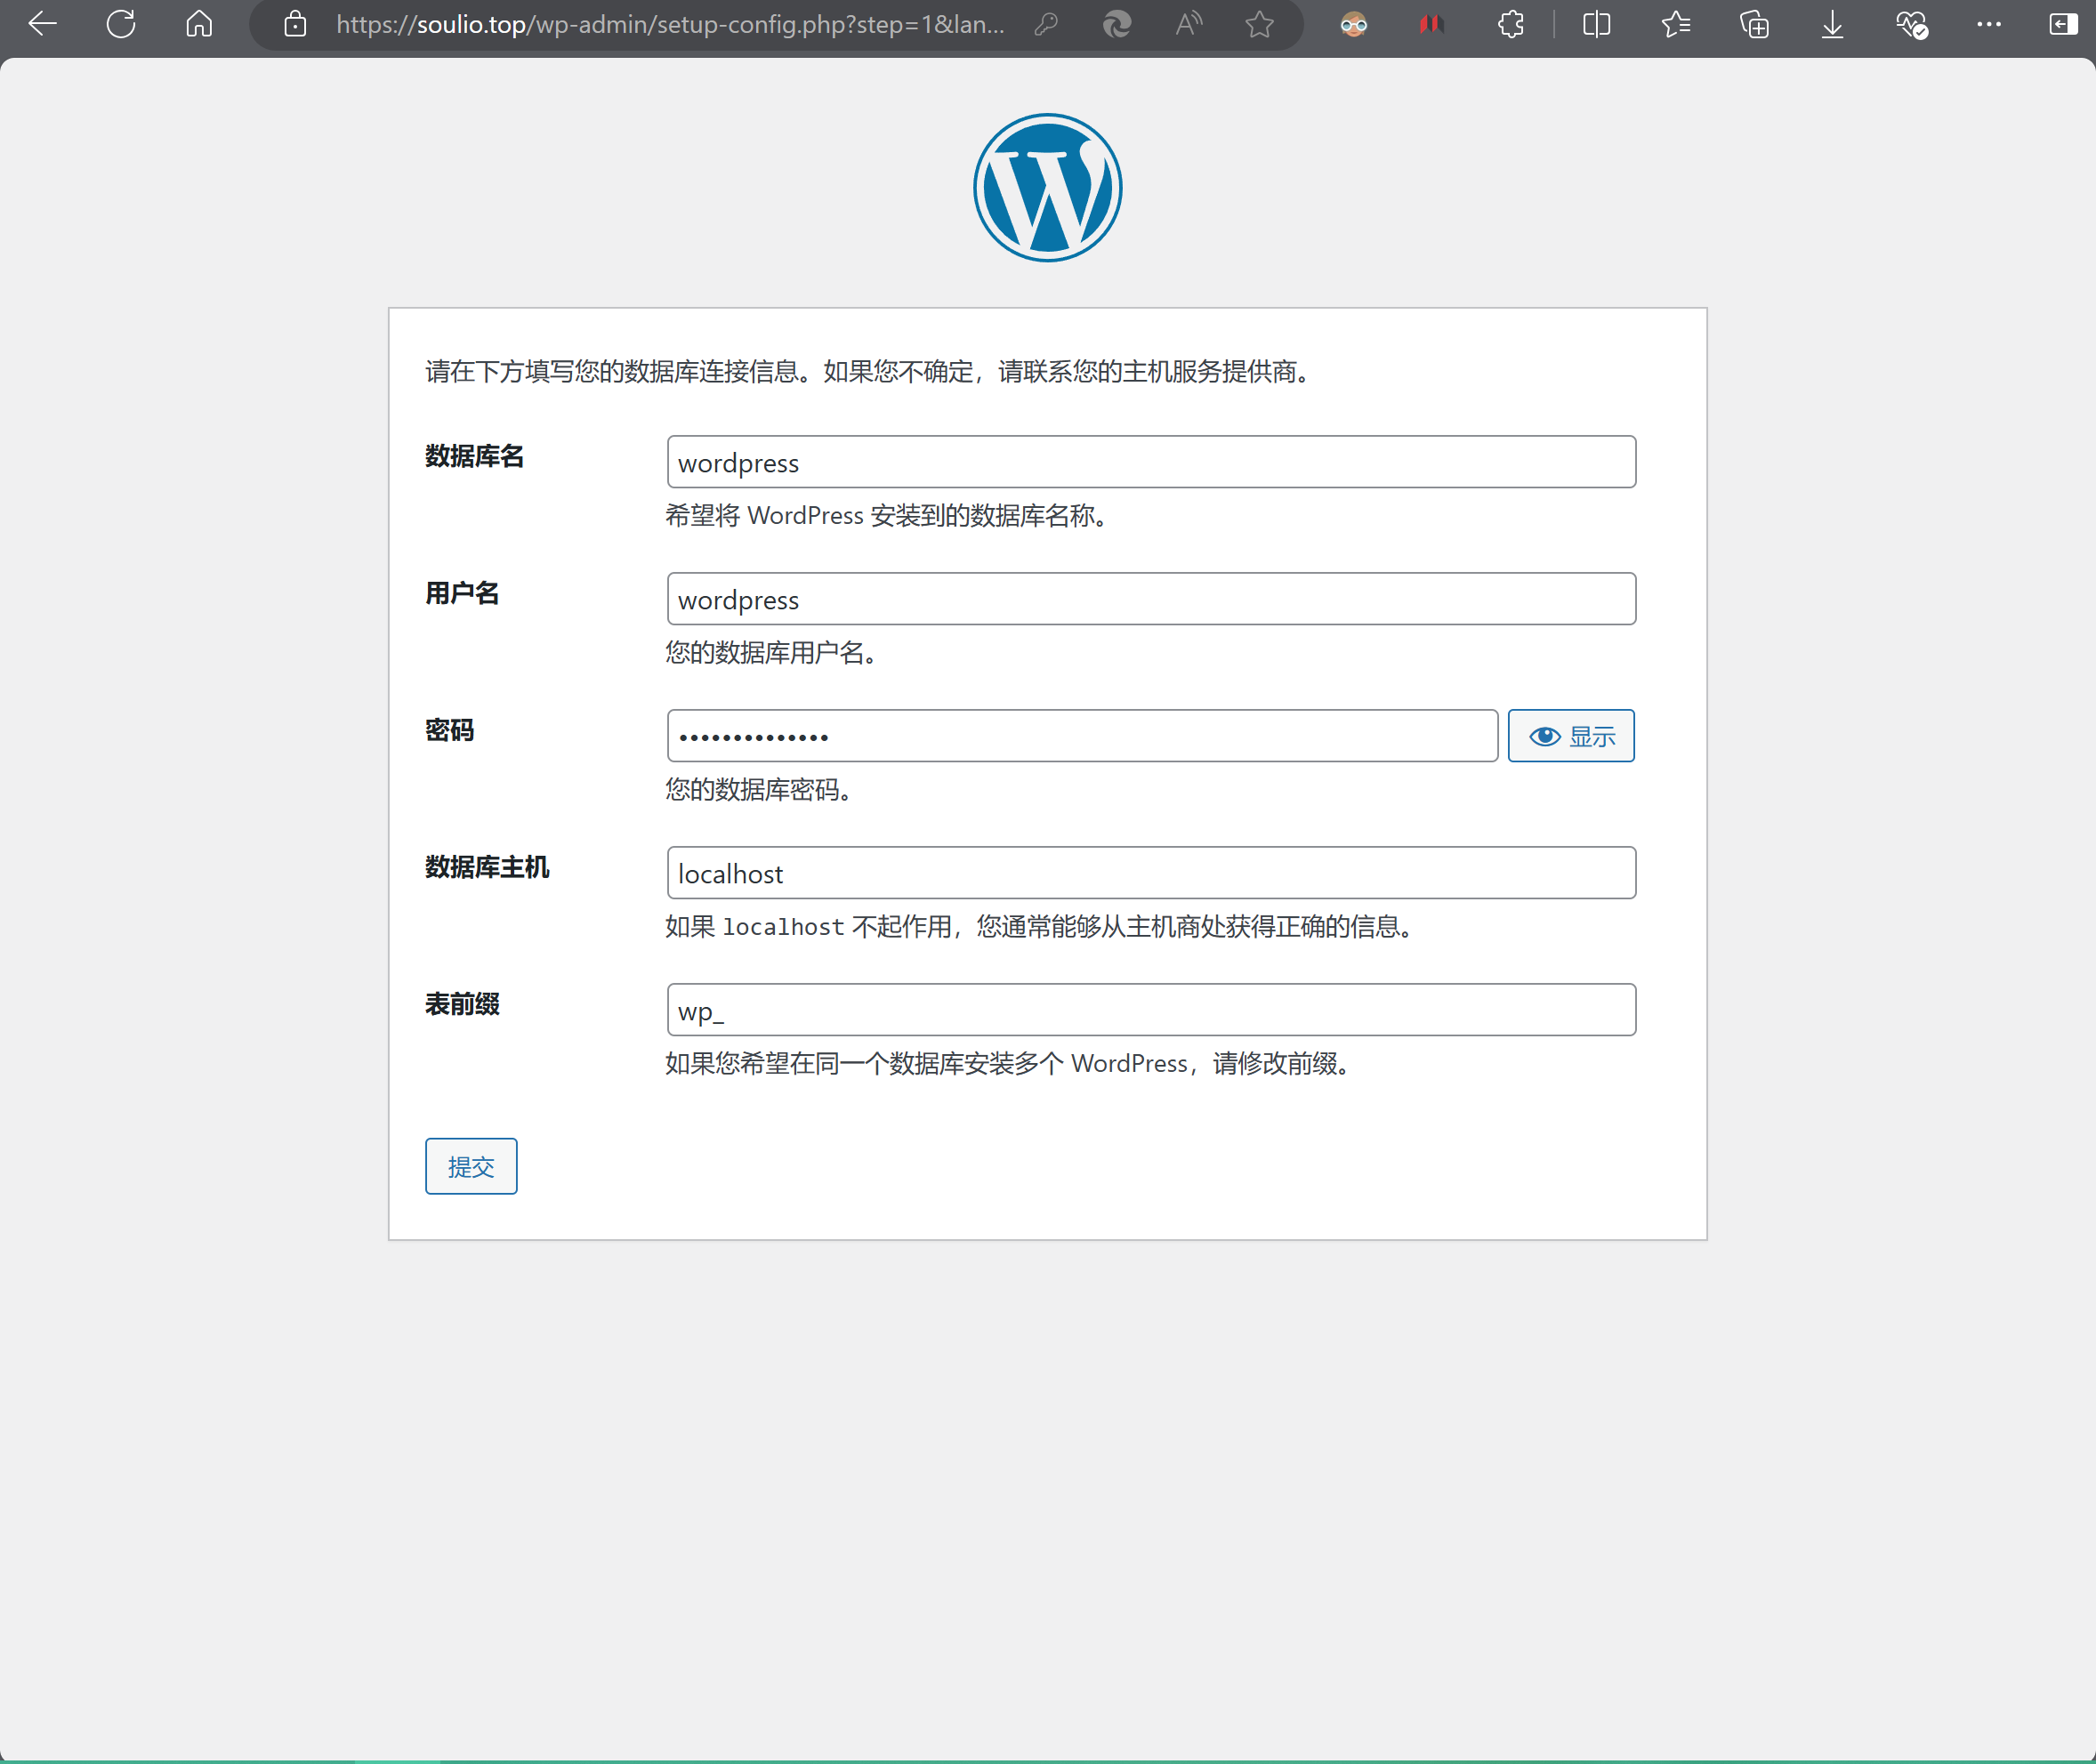View site information via lock icon
Viewport: 2096px width, 1764px height.
pyautogui.click(x=295, y=24)
